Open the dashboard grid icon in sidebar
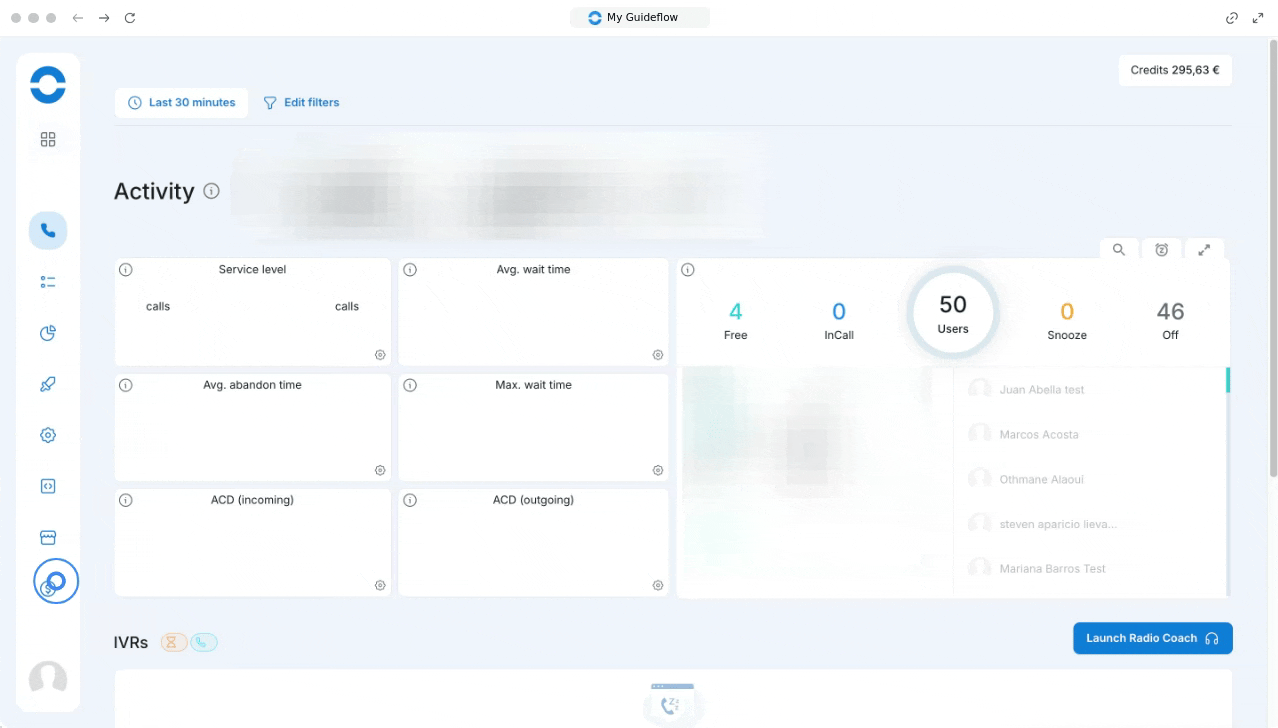1278x728 pixels. pyautogui.click(x=48, y=140)
